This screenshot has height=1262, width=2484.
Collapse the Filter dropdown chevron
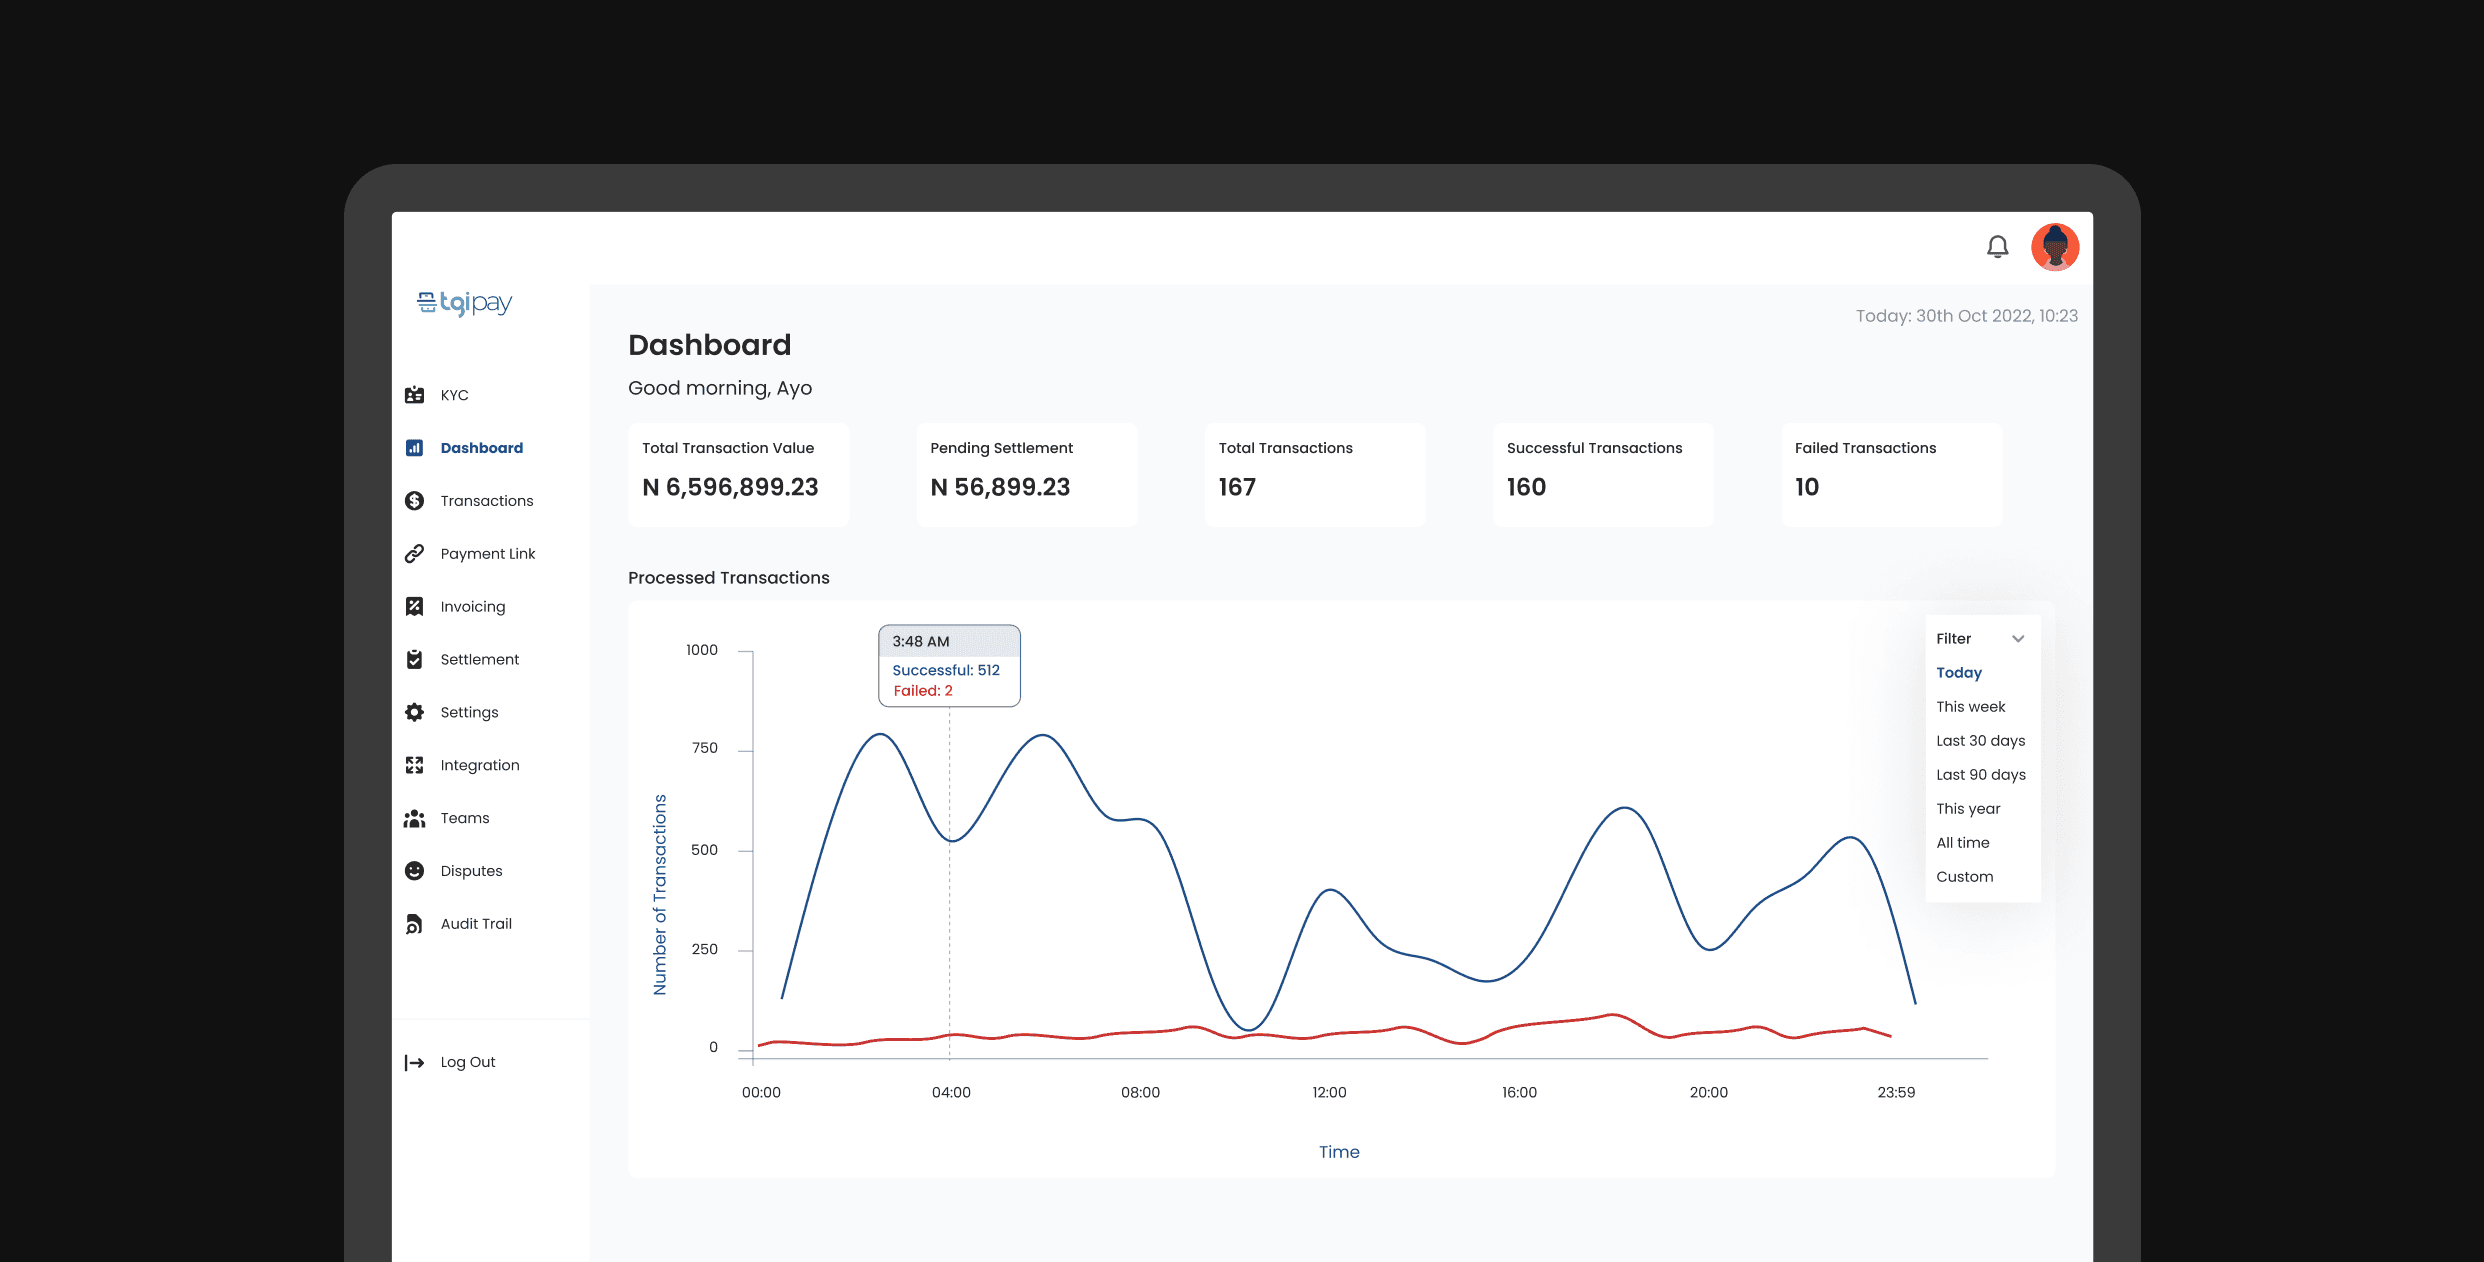tap(2018, 639)
